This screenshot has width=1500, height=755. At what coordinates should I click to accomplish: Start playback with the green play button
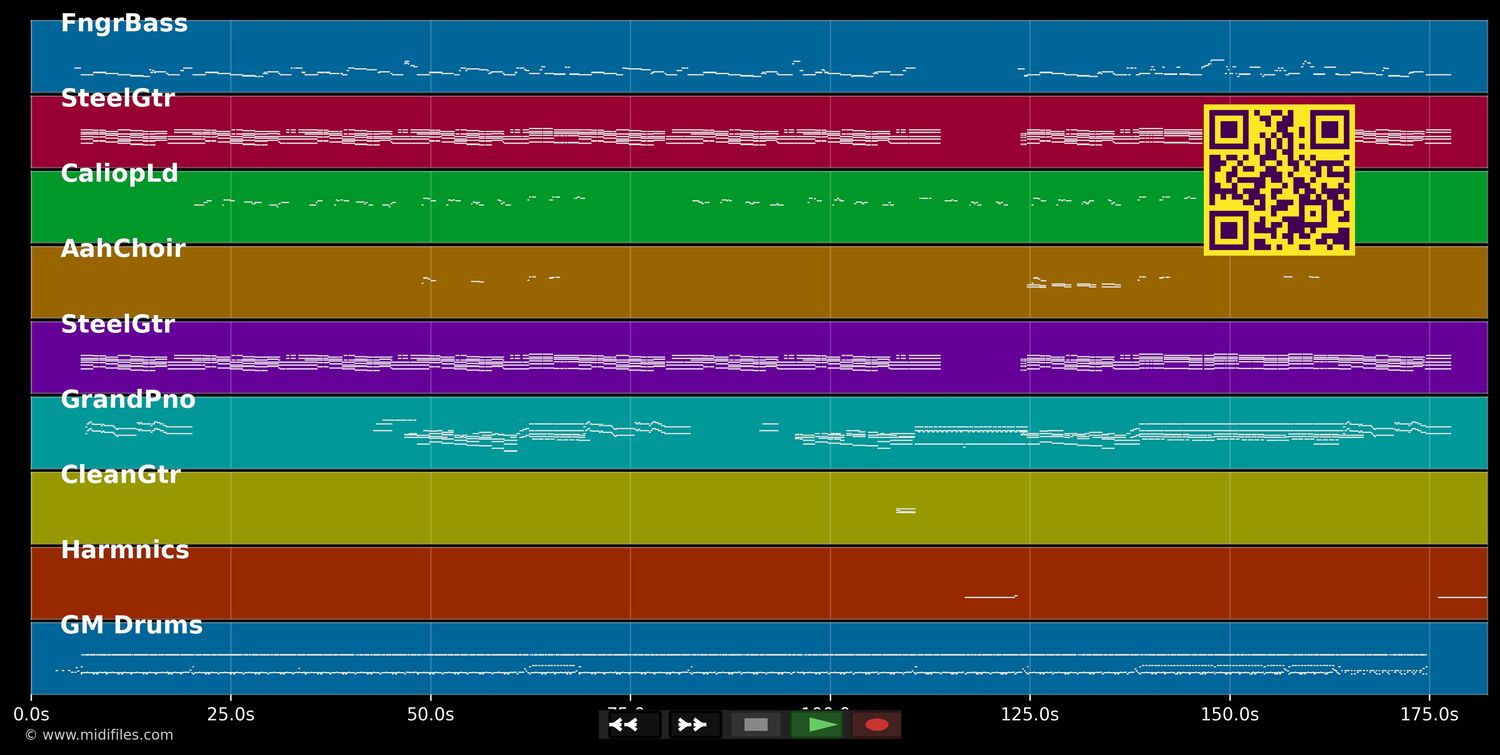pyautogui.click(x=816, y=724)
